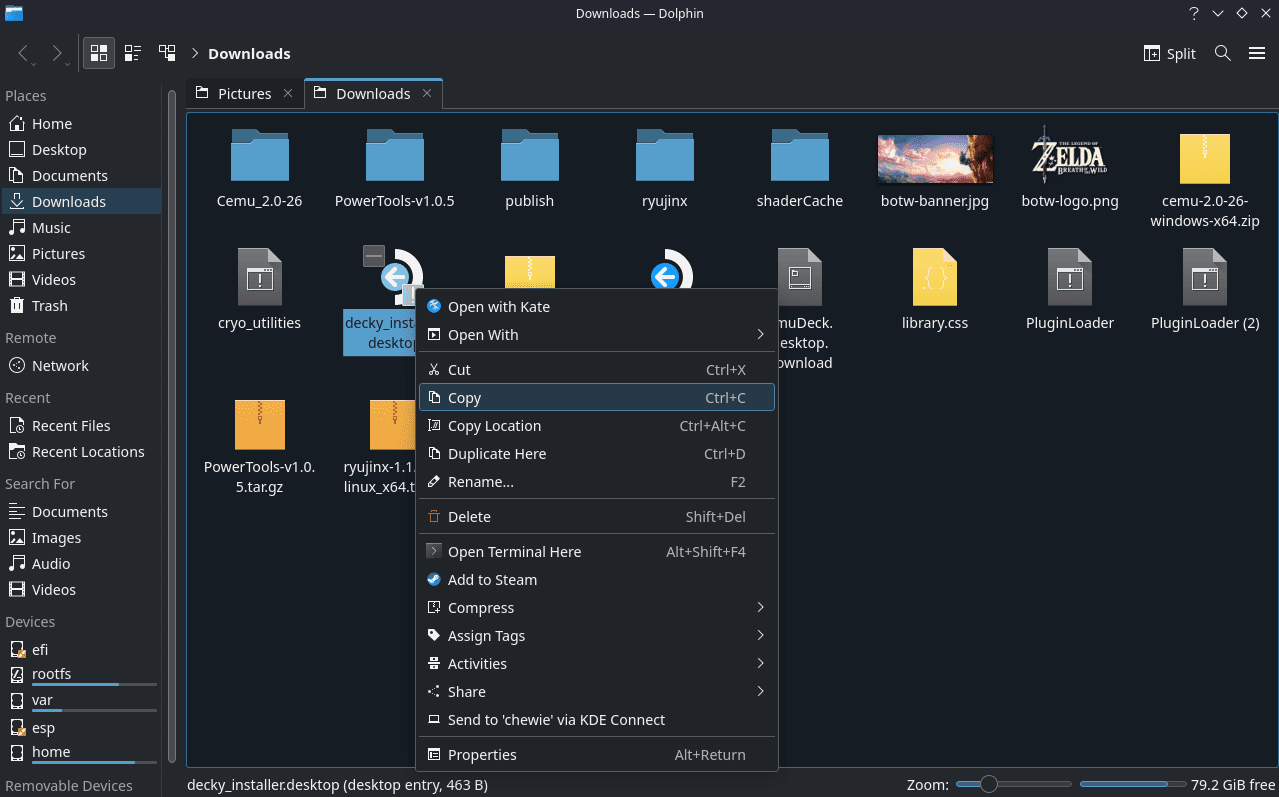Open Properties from context menu

597,755
